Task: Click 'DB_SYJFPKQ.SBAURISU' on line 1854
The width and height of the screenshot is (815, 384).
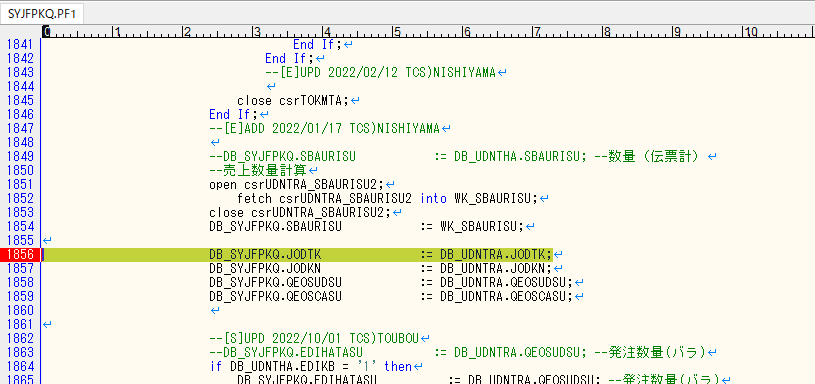Action: tap(275, 227)
